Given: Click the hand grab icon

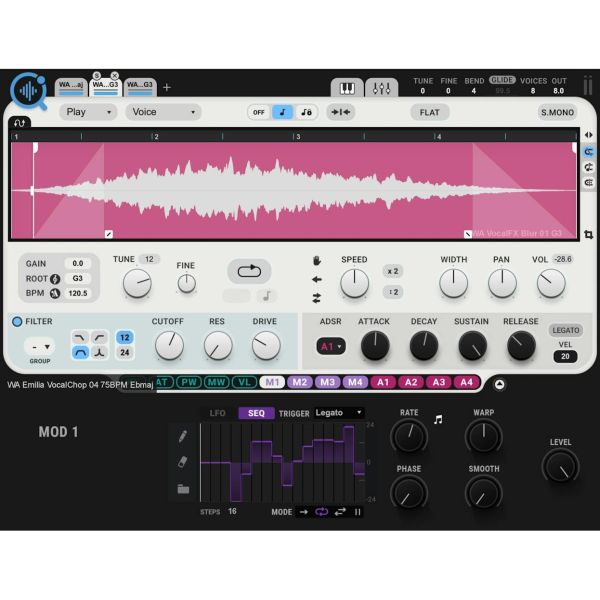Looking at the screenshot, I should [317, 261].
